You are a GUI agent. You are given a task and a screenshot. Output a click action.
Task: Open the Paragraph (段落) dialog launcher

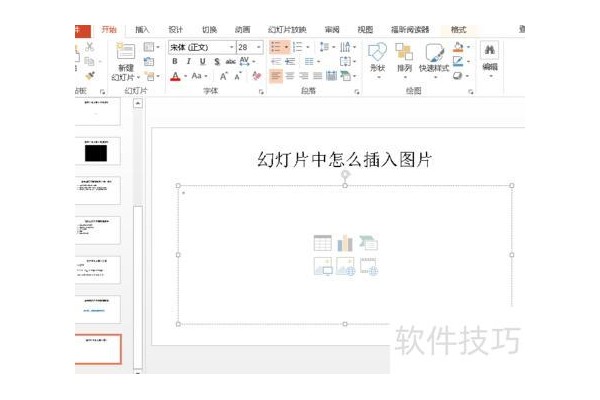(357, 92)
